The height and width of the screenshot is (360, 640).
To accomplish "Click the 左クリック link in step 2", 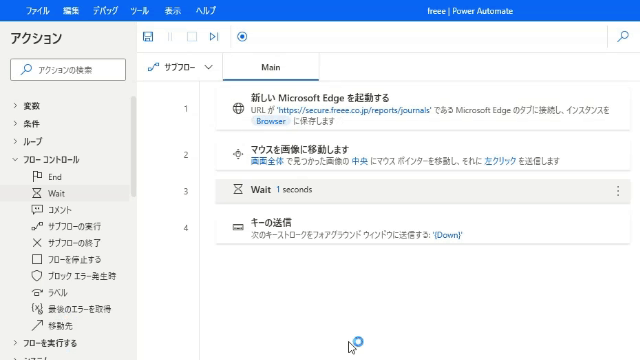I will click(500, 161).
